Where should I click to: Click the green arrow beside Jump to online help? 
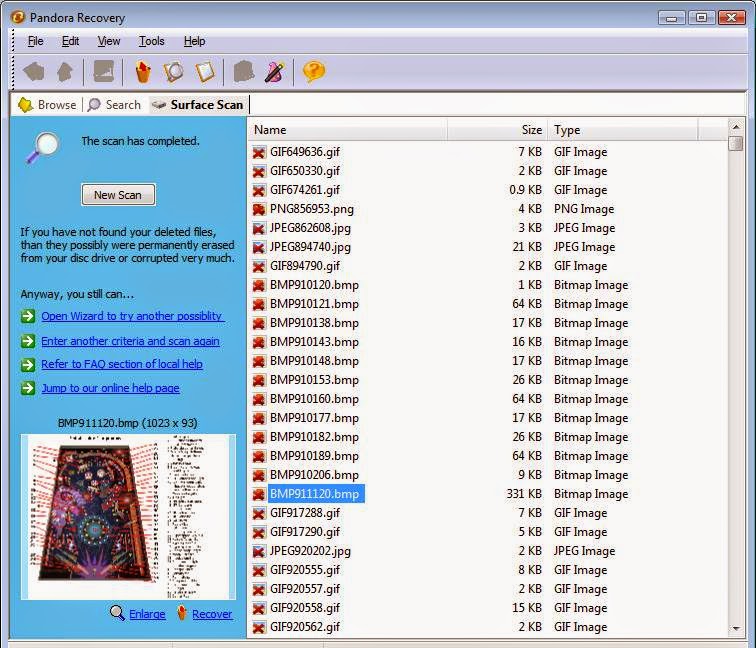(x=28, y=388)
